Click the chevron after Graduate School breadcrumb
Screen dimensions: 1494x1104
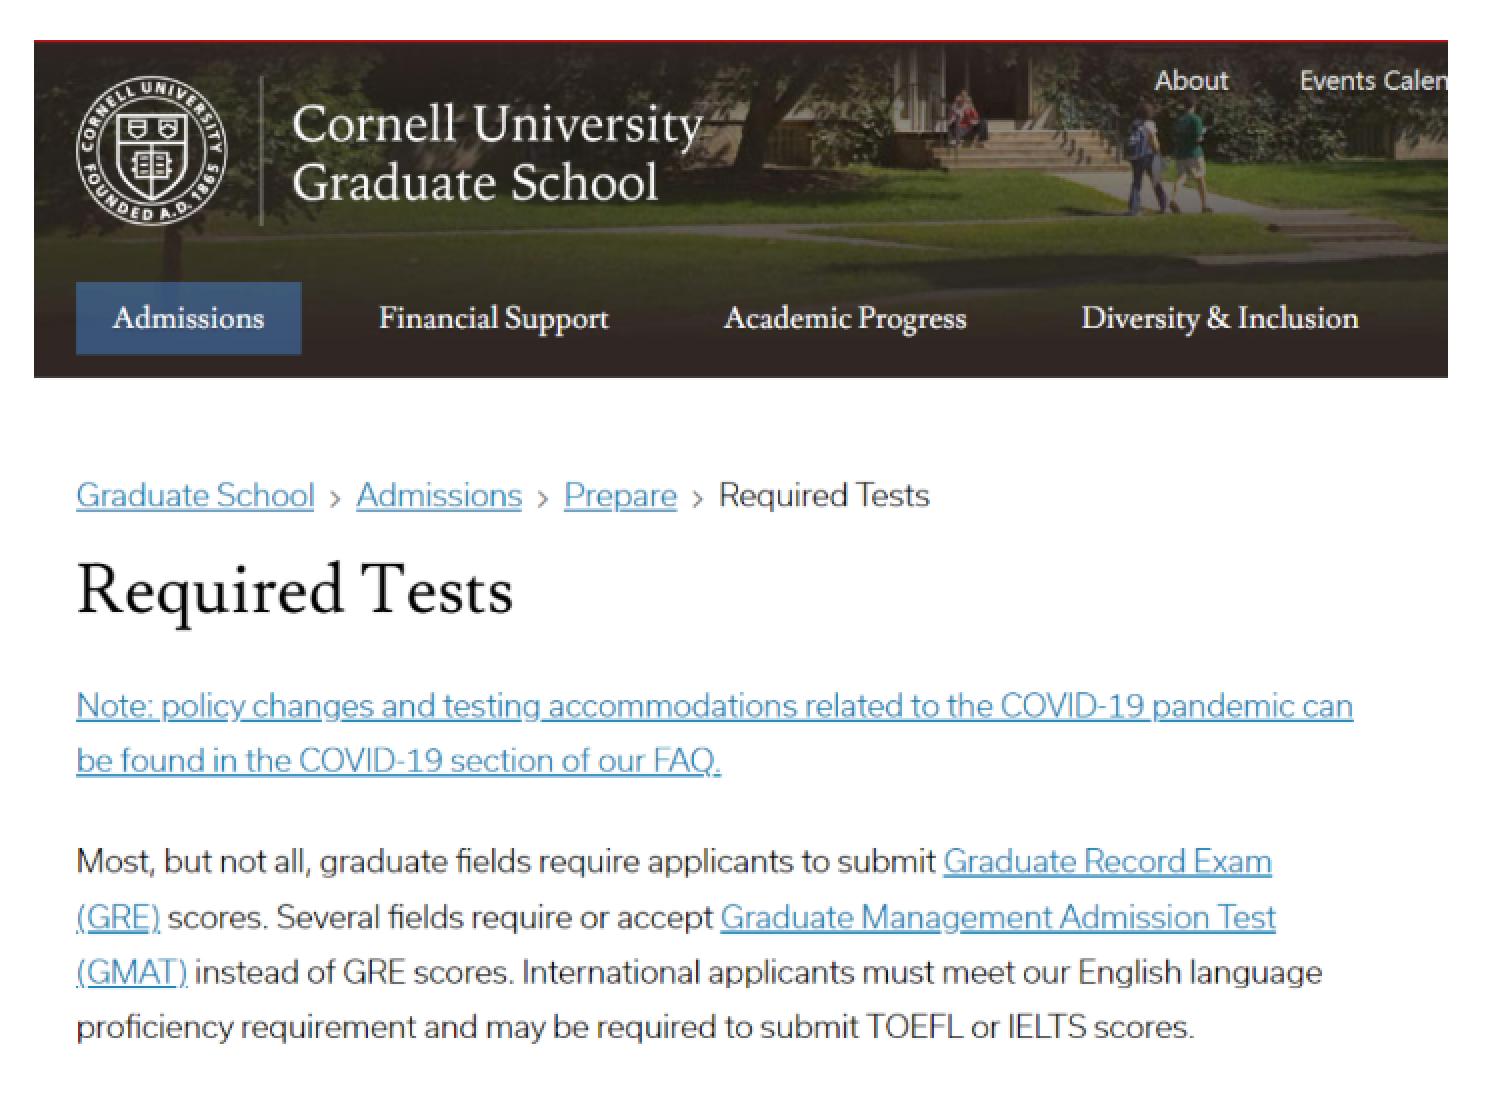pyautogui.click(x=336, y=498)
